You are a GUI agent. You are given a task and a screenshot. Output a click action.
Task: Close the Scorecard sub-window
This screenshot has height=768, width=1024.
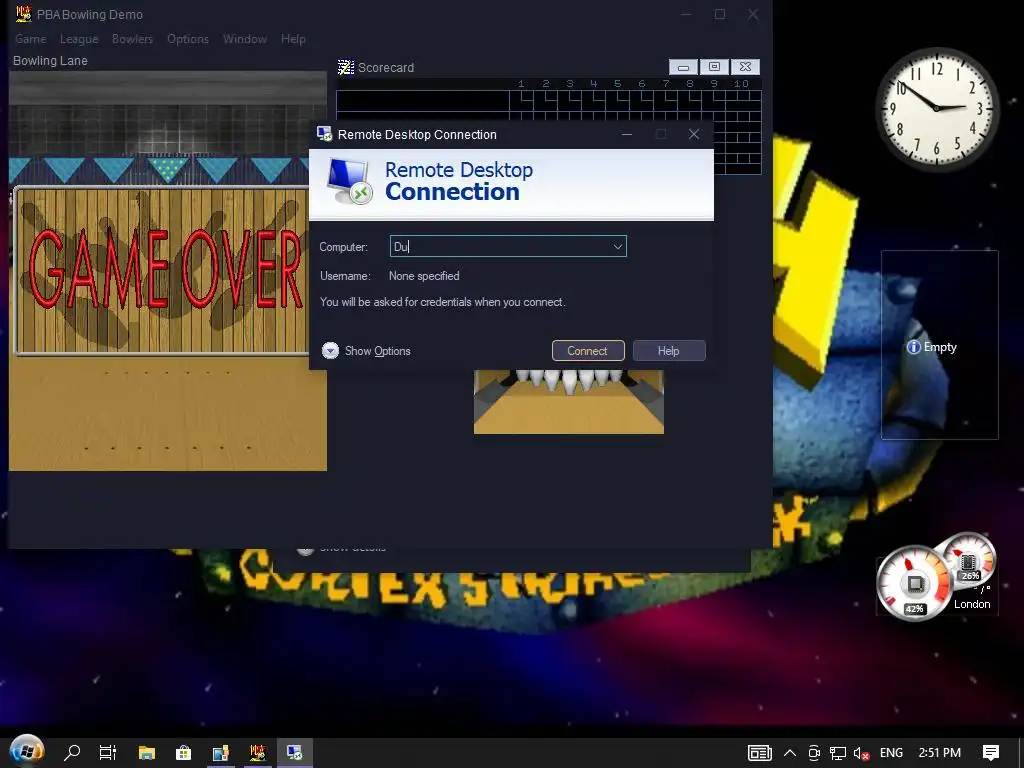point(745,67)
